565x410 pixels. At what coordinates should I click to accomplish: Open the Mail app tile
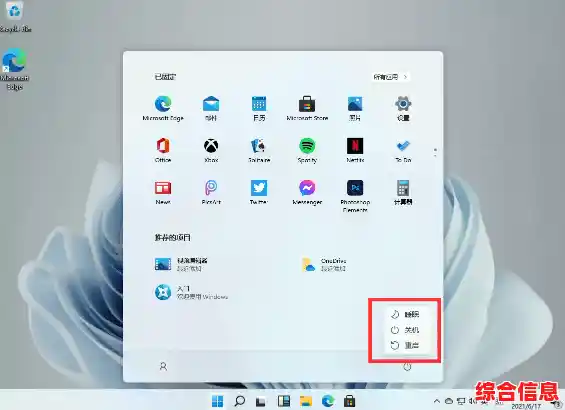pos(211,108)
